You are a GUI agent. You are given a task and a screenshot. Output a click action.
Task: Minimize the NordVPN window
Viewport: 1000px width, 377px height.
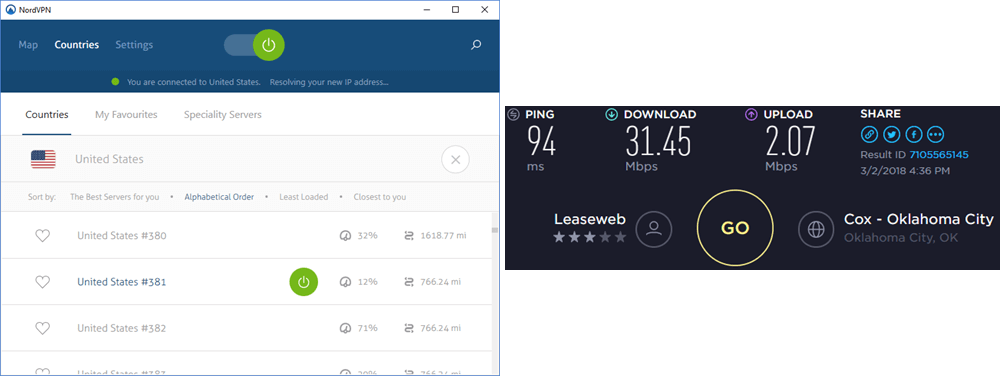[427, 10]
